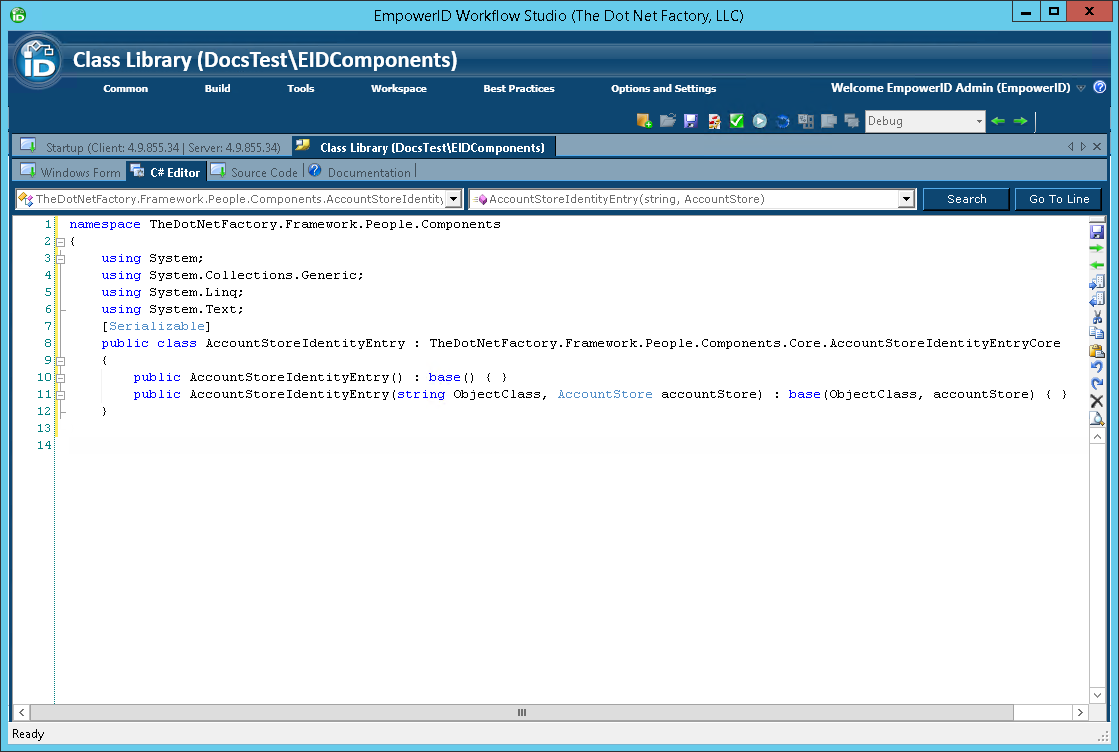Expand the member selector dropdown arrow
The height and width of the screenshot is (752, 1119).
tap(906, 199)
